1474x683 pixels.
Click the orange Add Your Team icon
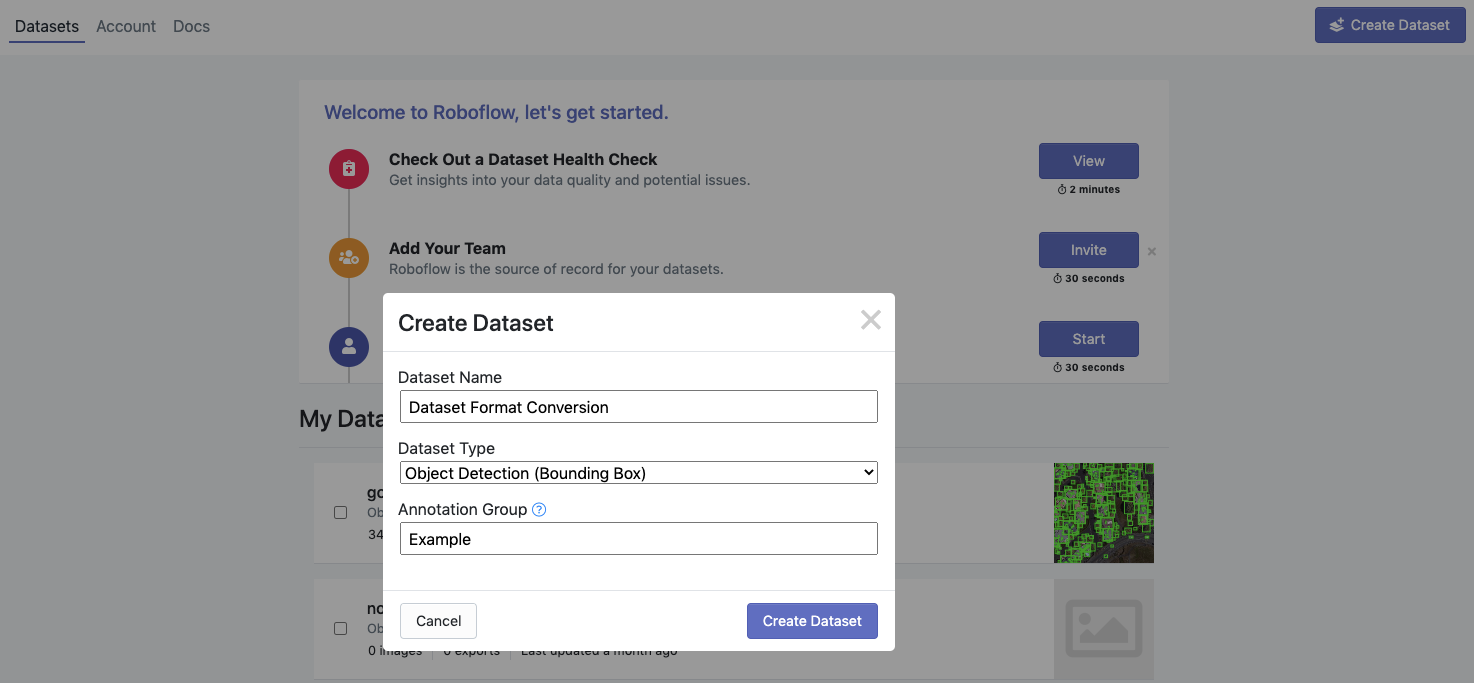pos(349,257)
